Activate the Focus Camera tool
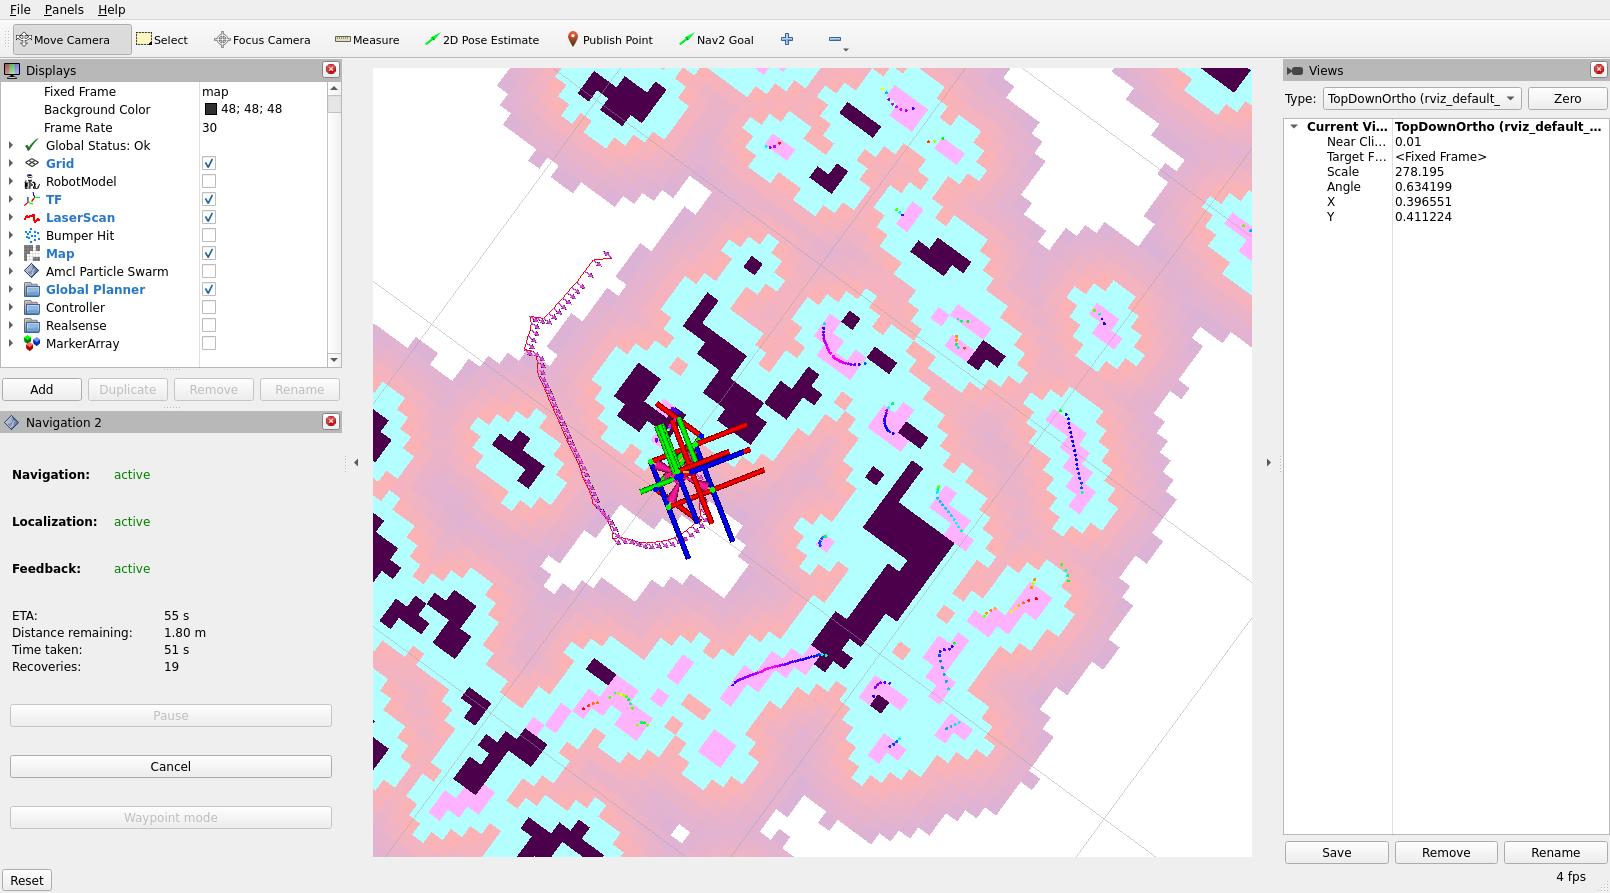Screen dimensions: 1610x893 [262, 40]
